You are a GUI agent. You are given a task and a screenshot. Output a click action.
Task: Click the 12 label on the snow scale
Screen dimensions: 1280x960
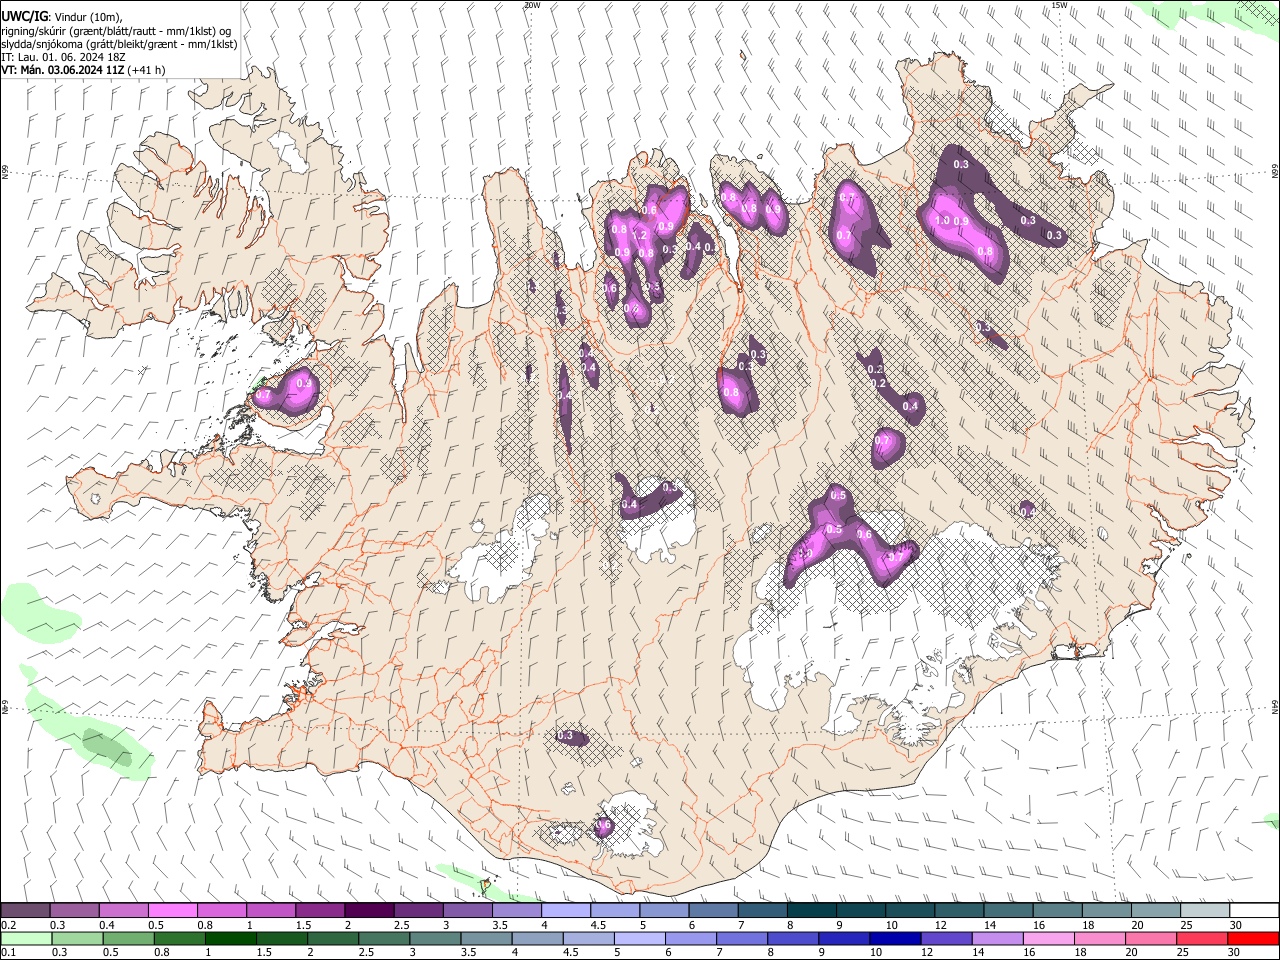940,925
